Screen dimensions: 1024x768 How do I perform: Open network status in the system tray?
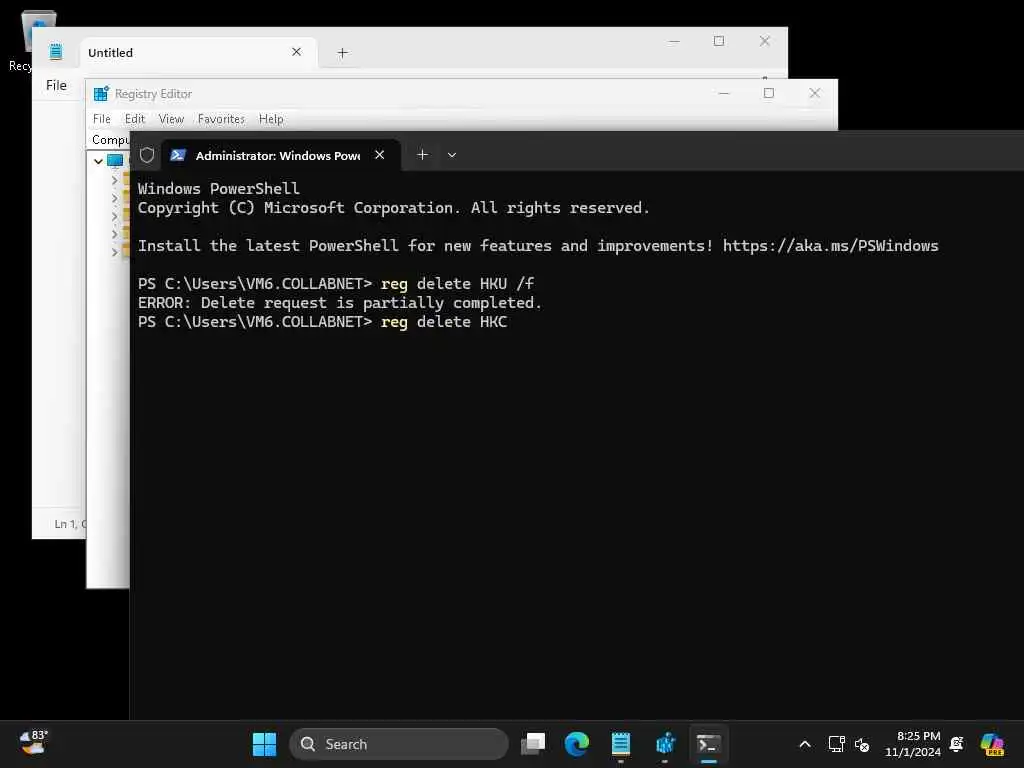(836, 744)
